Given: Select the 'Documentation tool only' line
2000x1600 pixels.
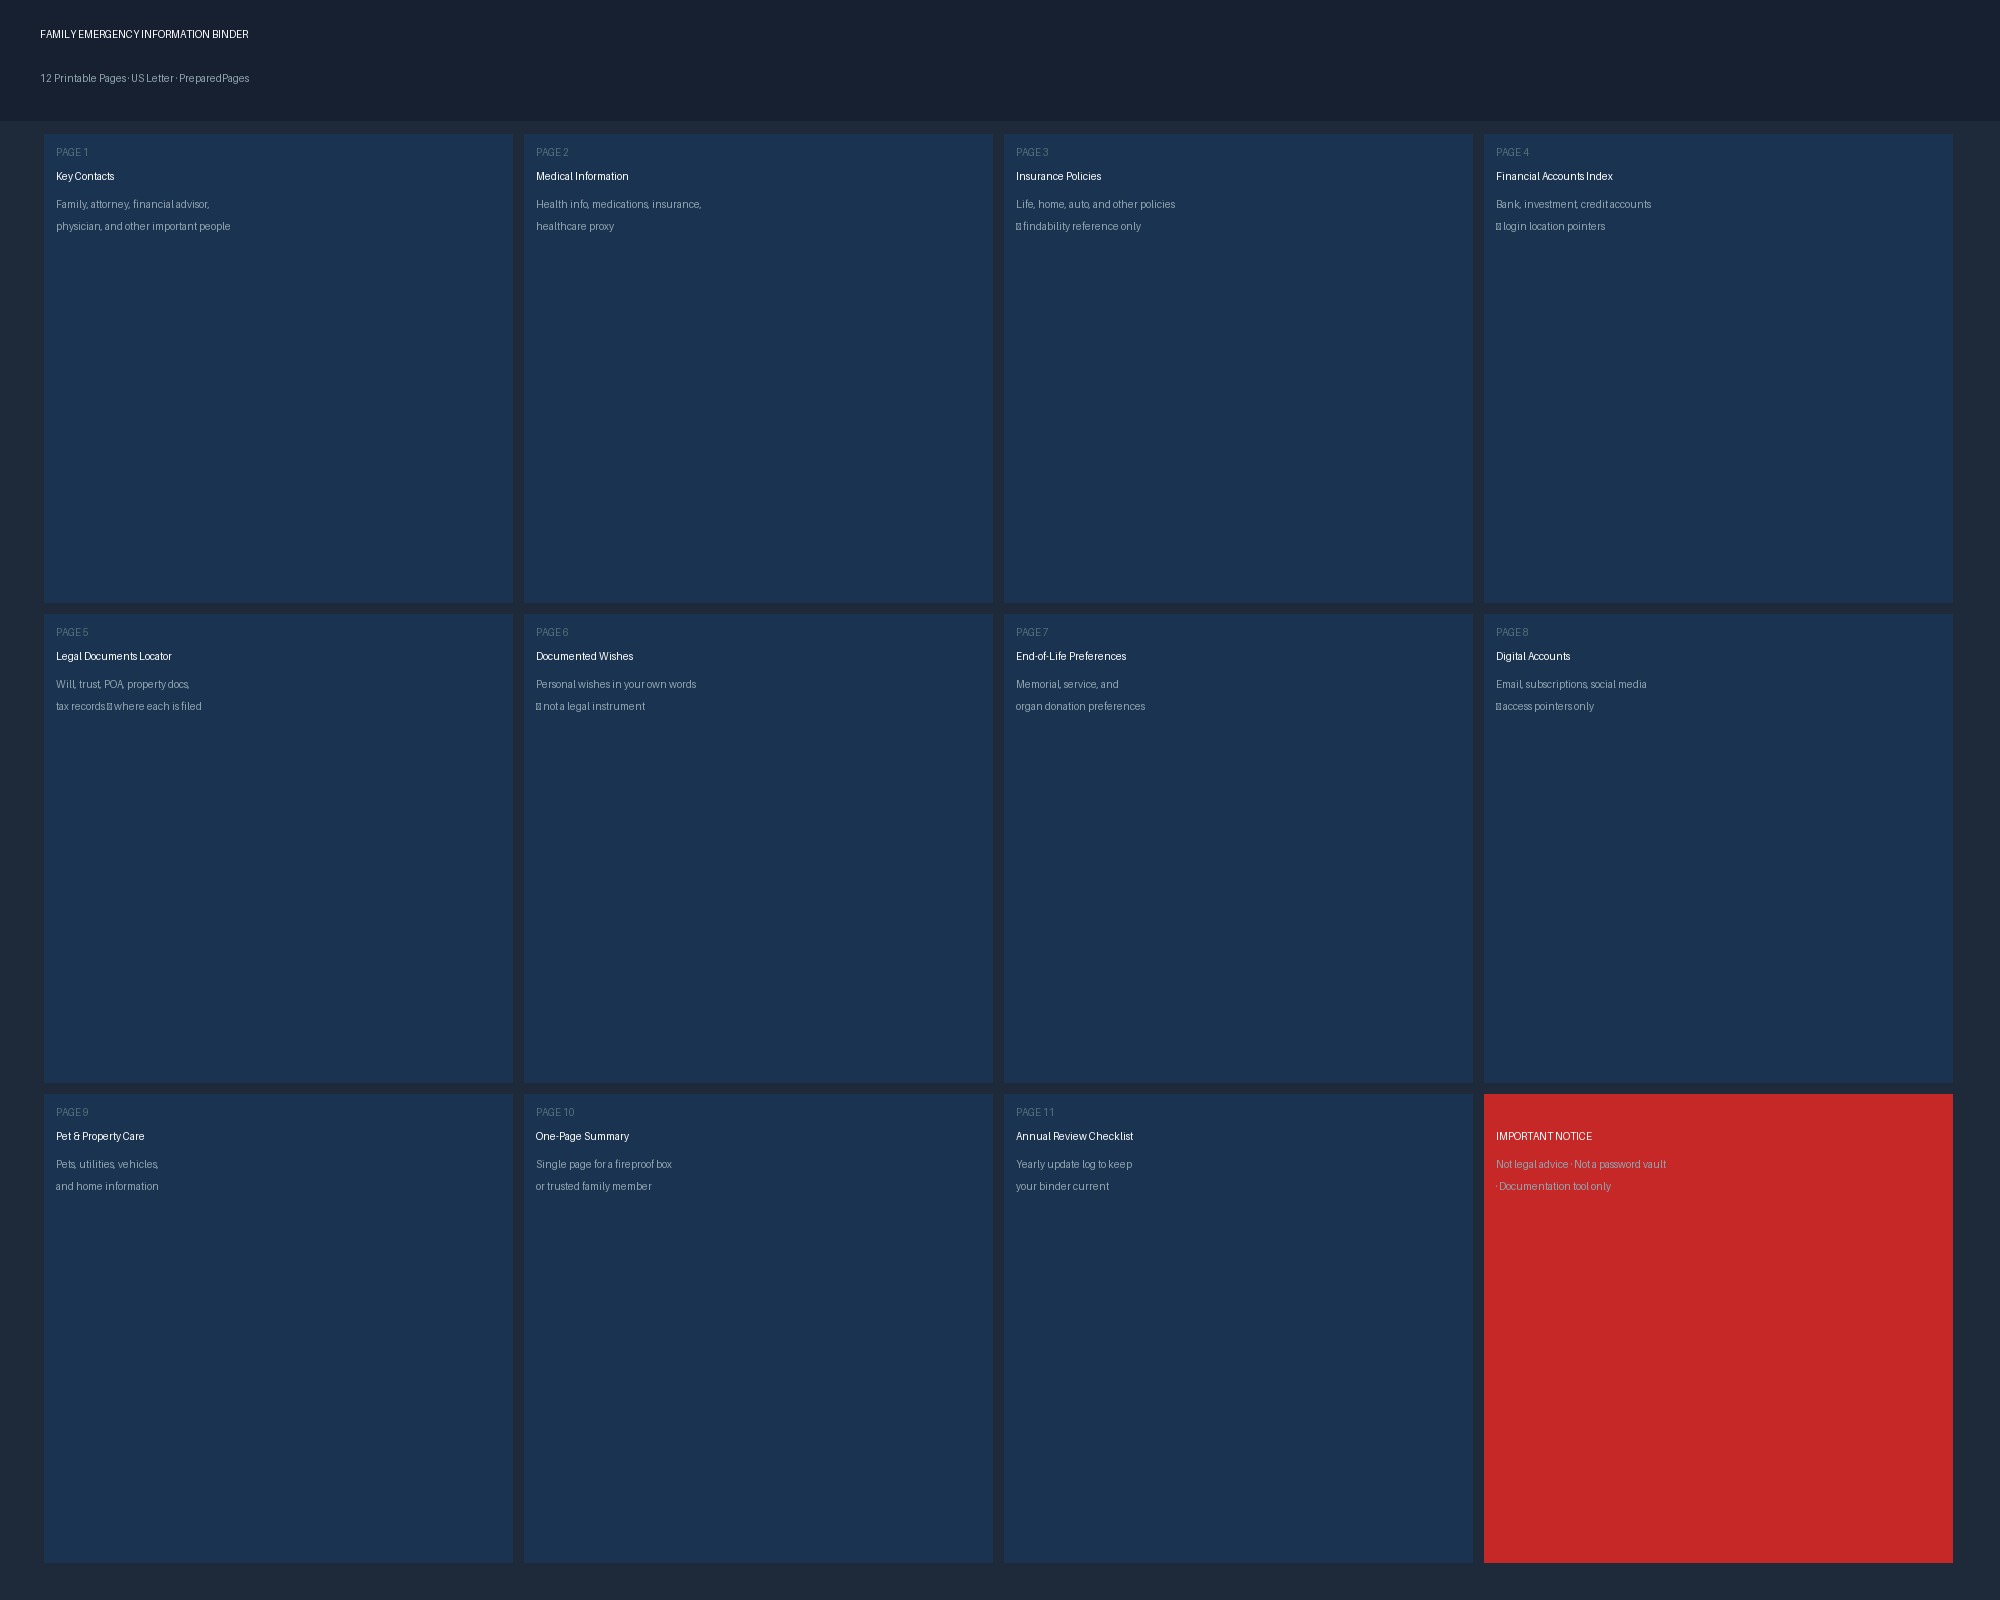Looking at the screenshot, I should pos(1555,1186).
